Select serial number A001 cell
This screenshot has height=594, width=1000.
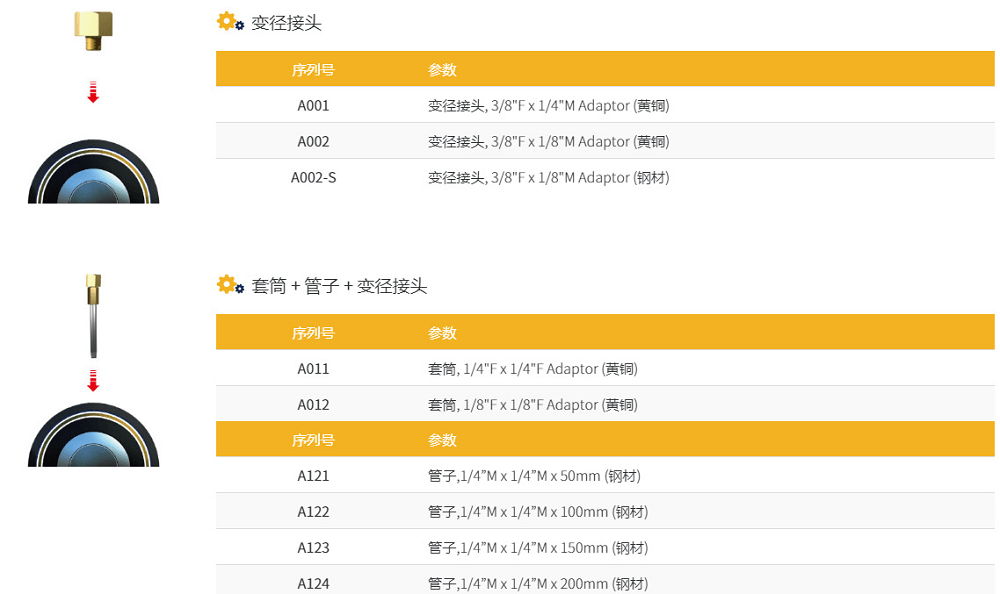313,105
